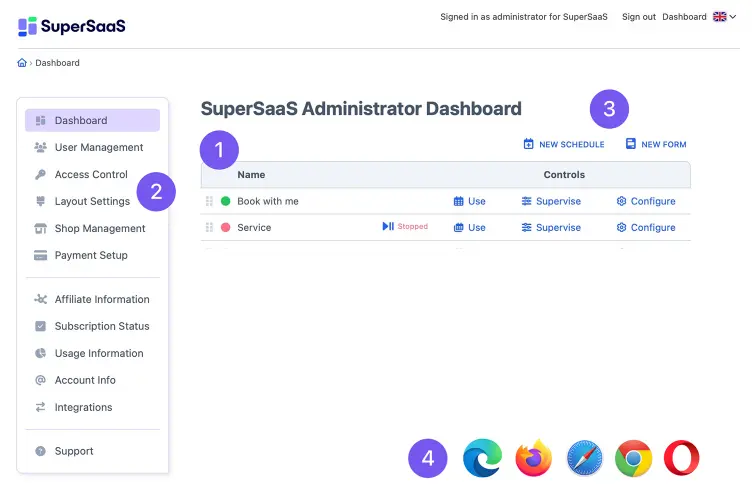Click the Dashboard sidebar icon

pos(40,120)
